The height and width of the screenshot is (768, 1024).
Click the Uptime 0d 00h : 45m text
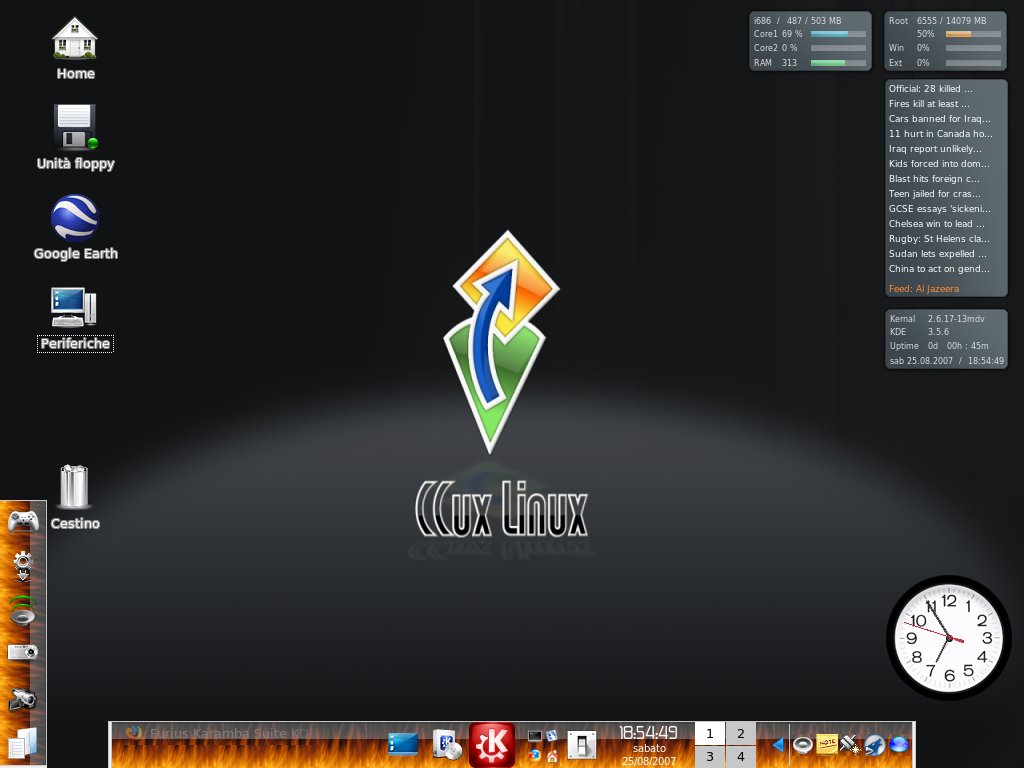coord(938,346)
